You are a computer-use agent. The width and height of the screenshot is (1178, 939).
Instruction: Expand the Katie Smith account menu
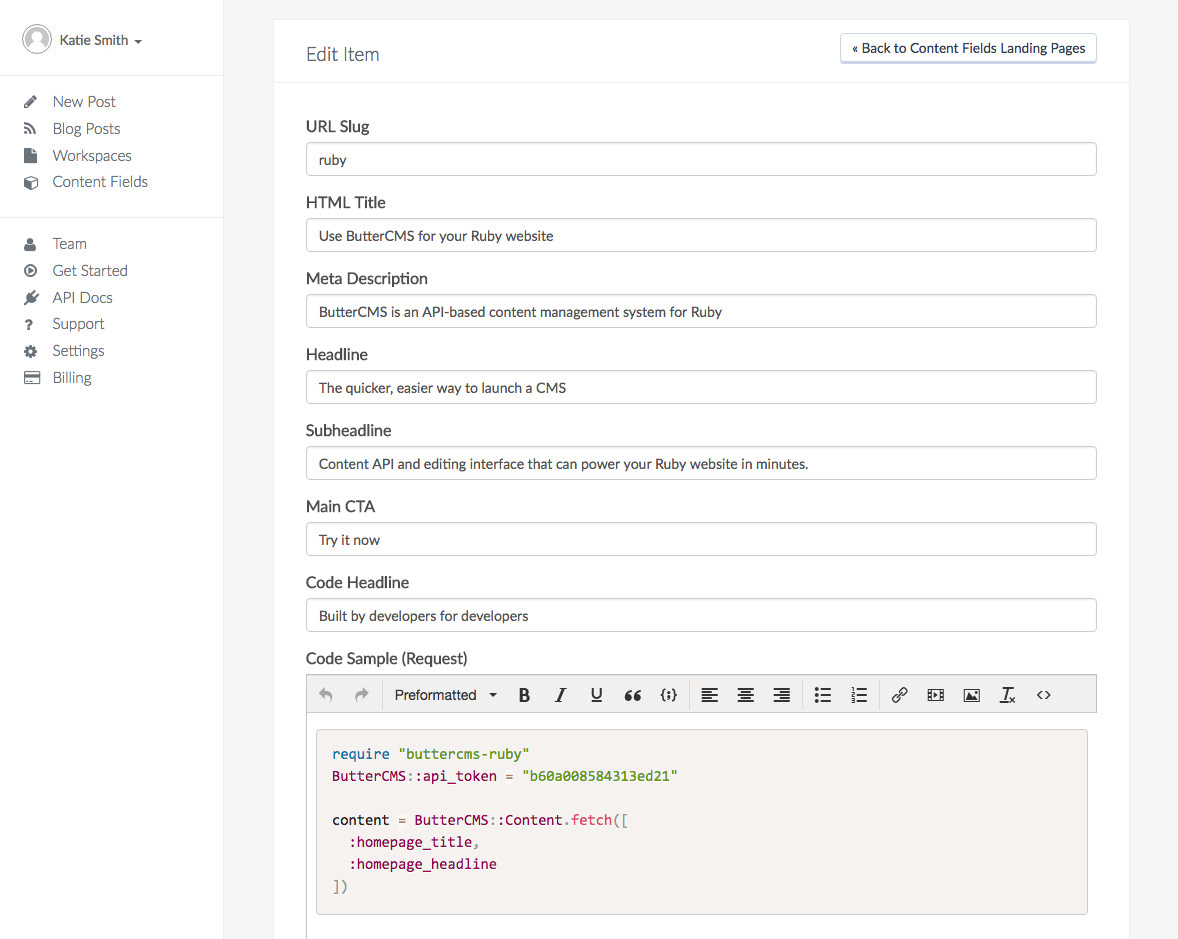[99, 41]
